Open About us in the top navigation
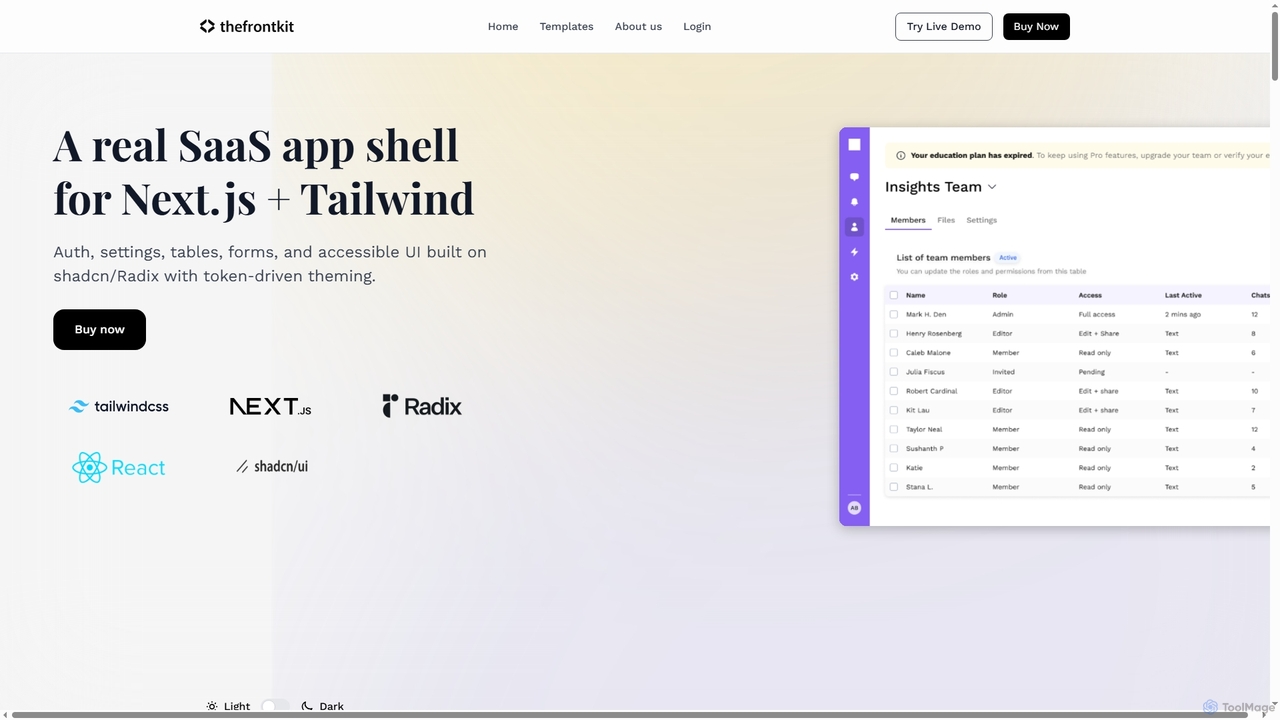The height and width of the screenshot is (720, 1280). [x=638, y=26]
